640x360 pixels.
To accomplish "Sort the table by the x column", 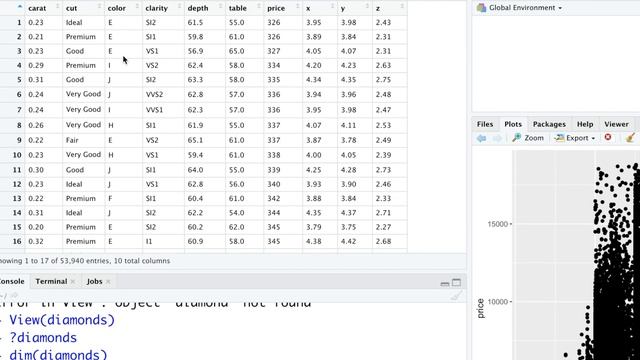I will tap(320, 8).
